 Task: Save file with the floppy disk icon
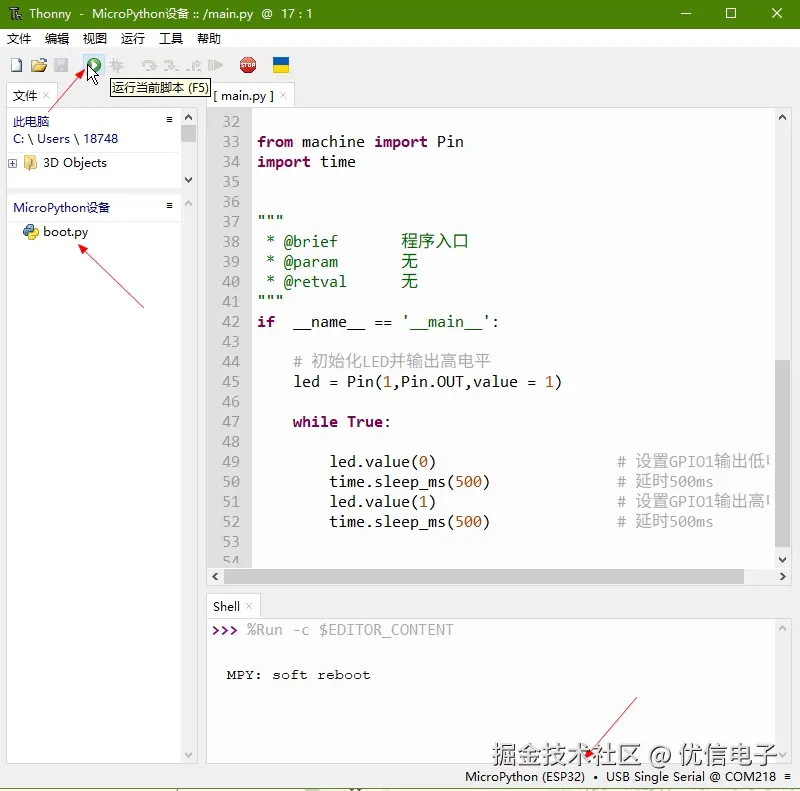pyautogui.click(x=61, y=65)
